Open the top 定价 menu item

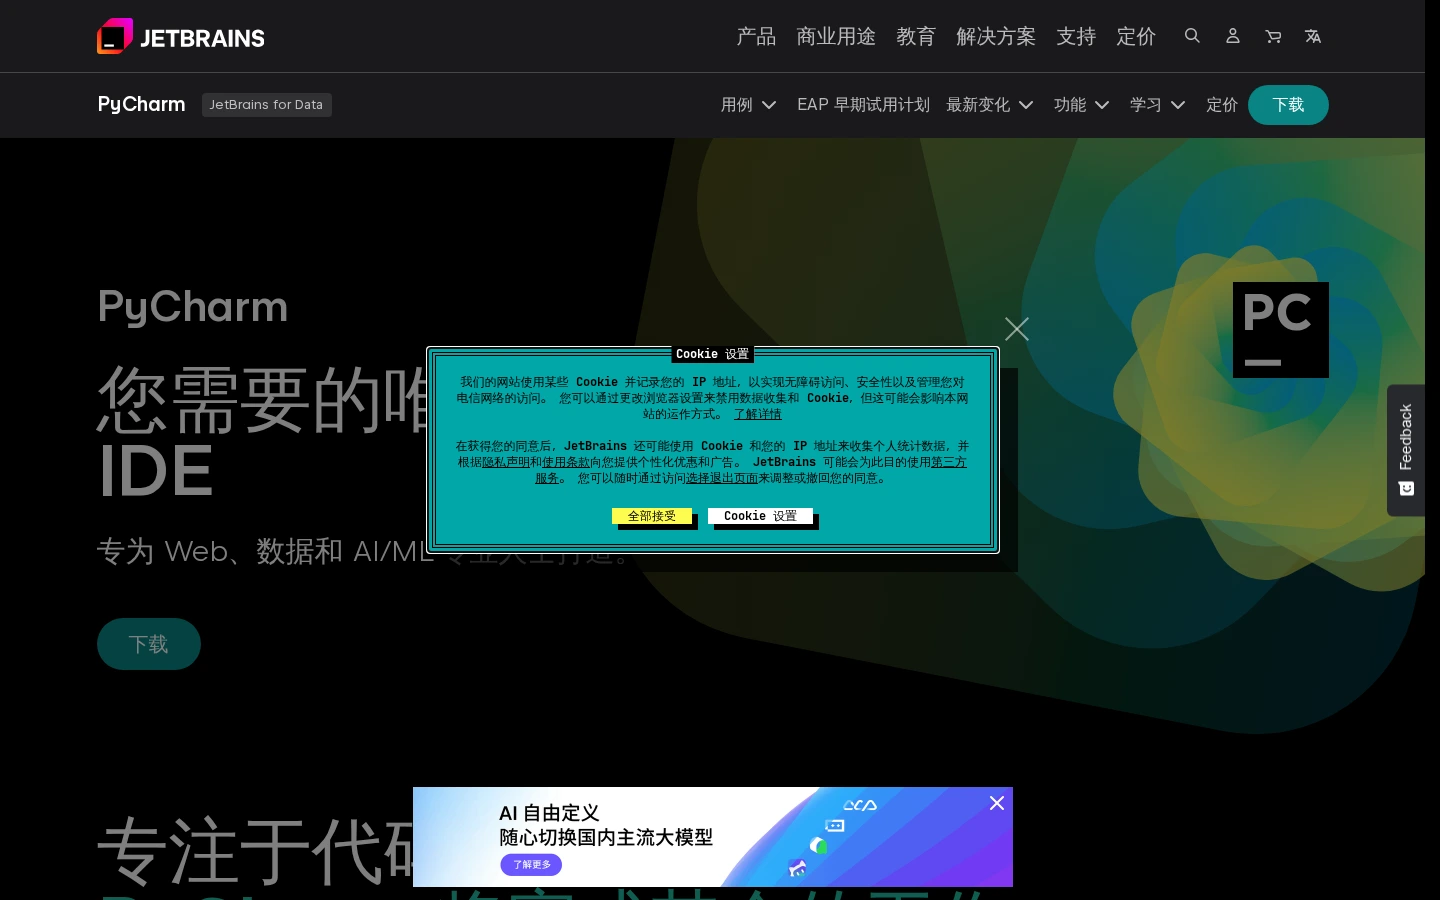[1136, 36]
